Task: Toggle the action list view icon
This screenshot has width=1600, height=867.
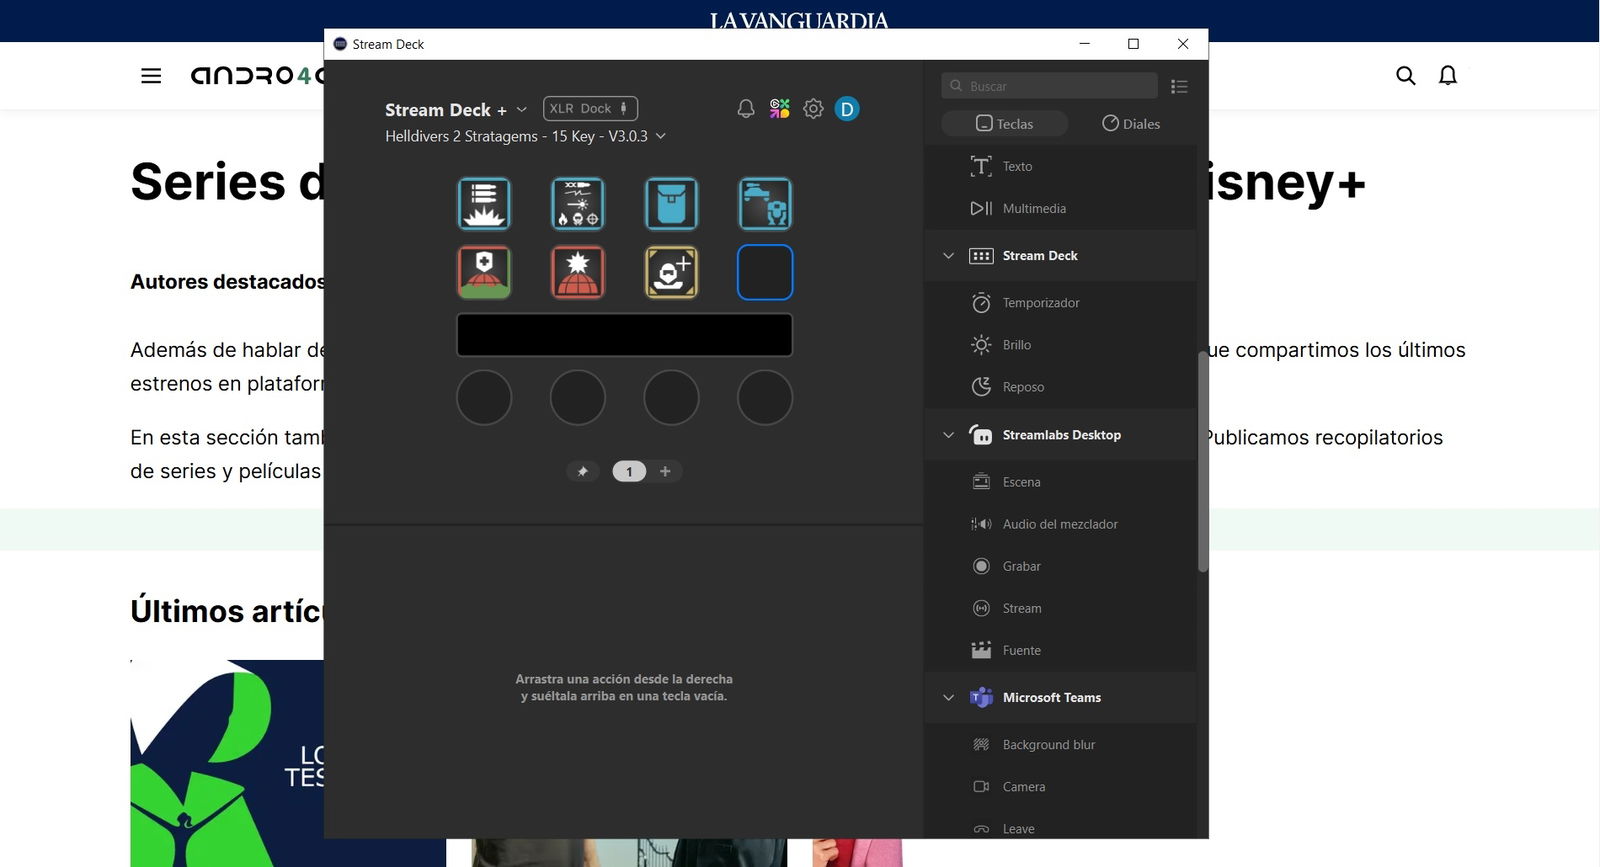Action: click(x=1179, y=87)
